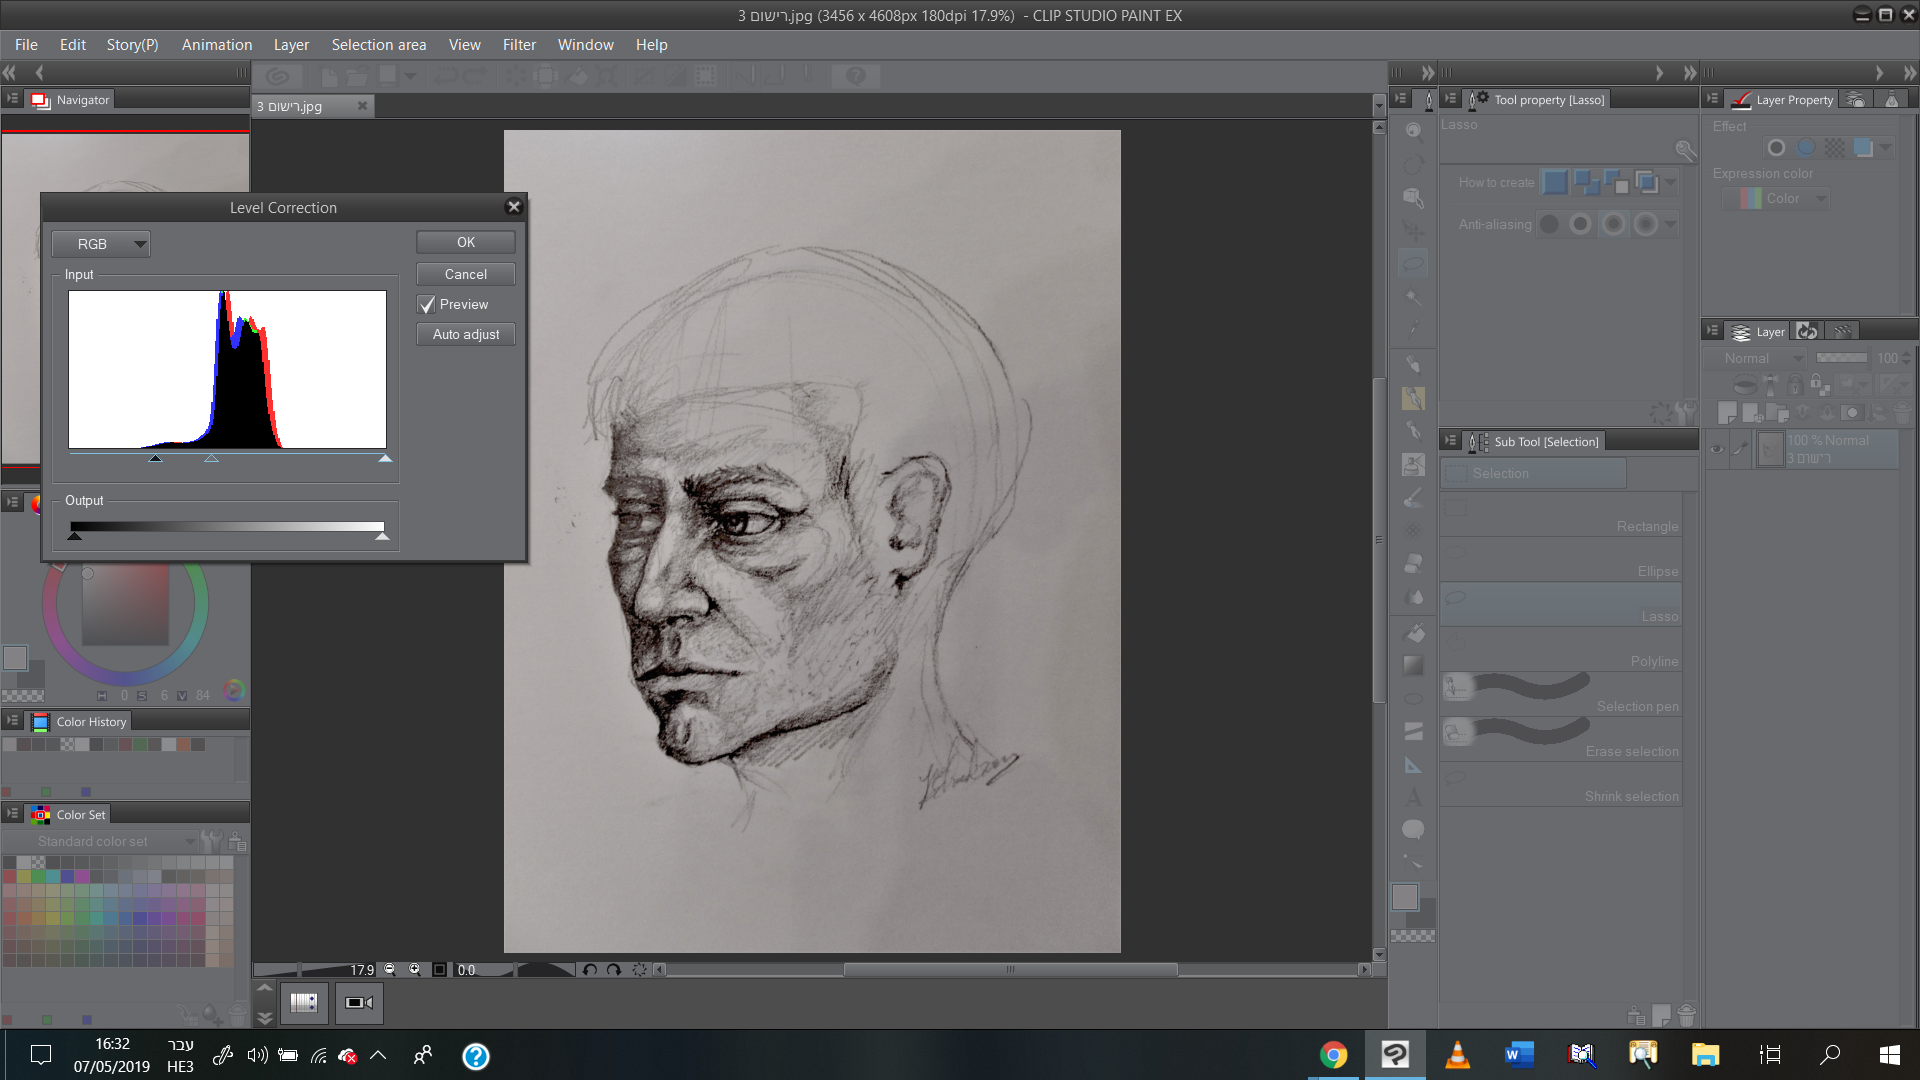Click the zoom out magnifier icon
This screenshot has height=1080, width=1920.
pos(390,969)
